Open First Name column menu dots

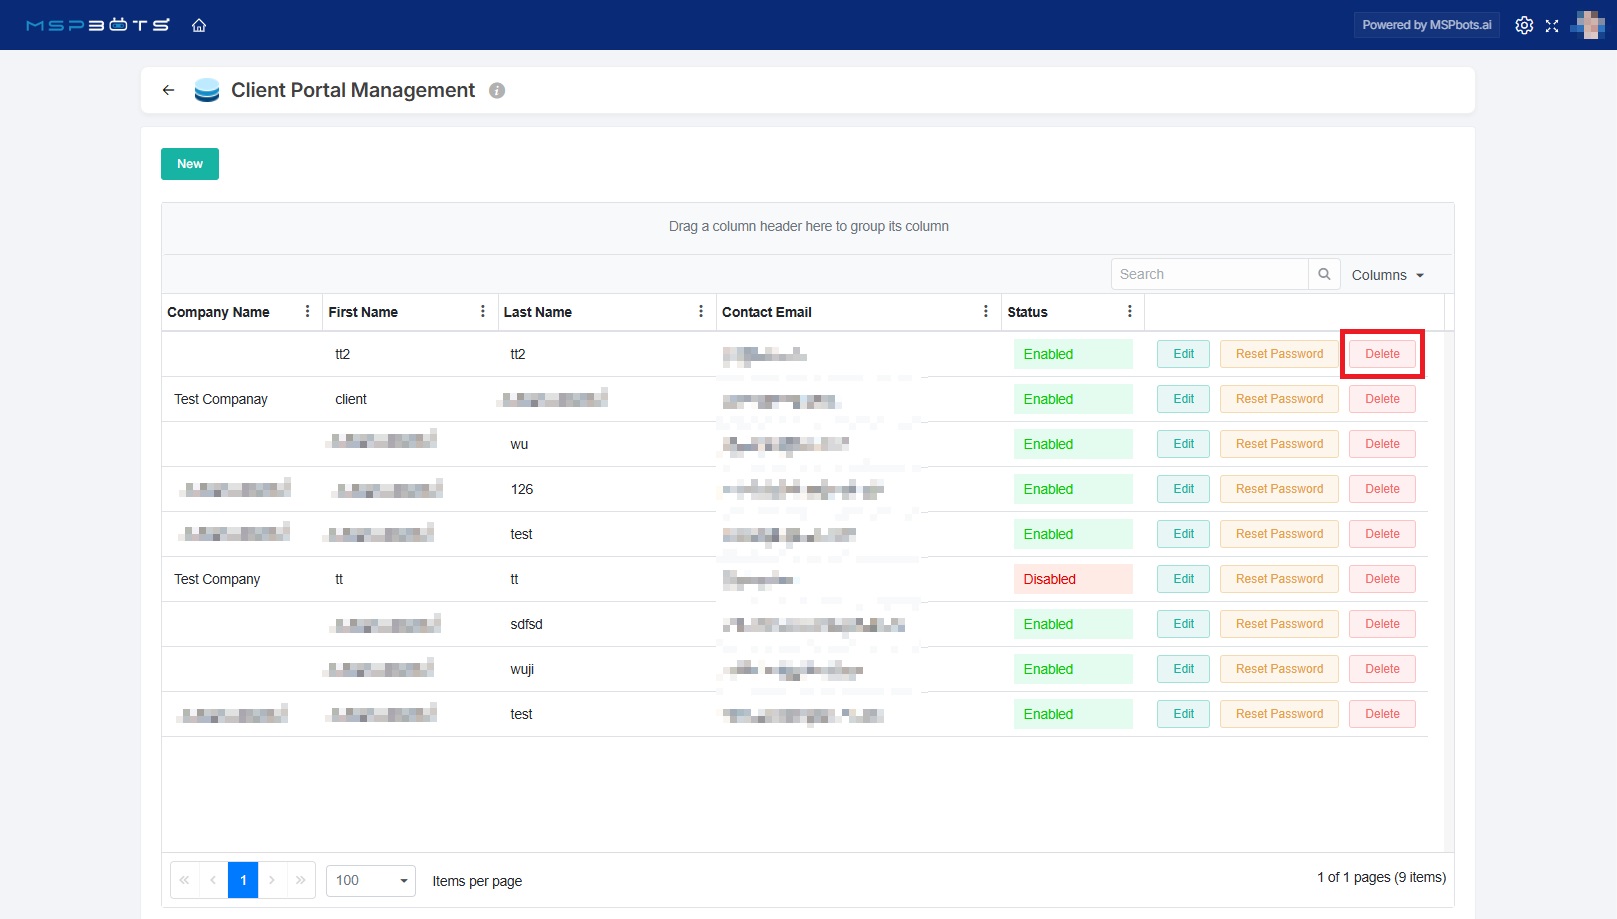[x=482, y=312]
